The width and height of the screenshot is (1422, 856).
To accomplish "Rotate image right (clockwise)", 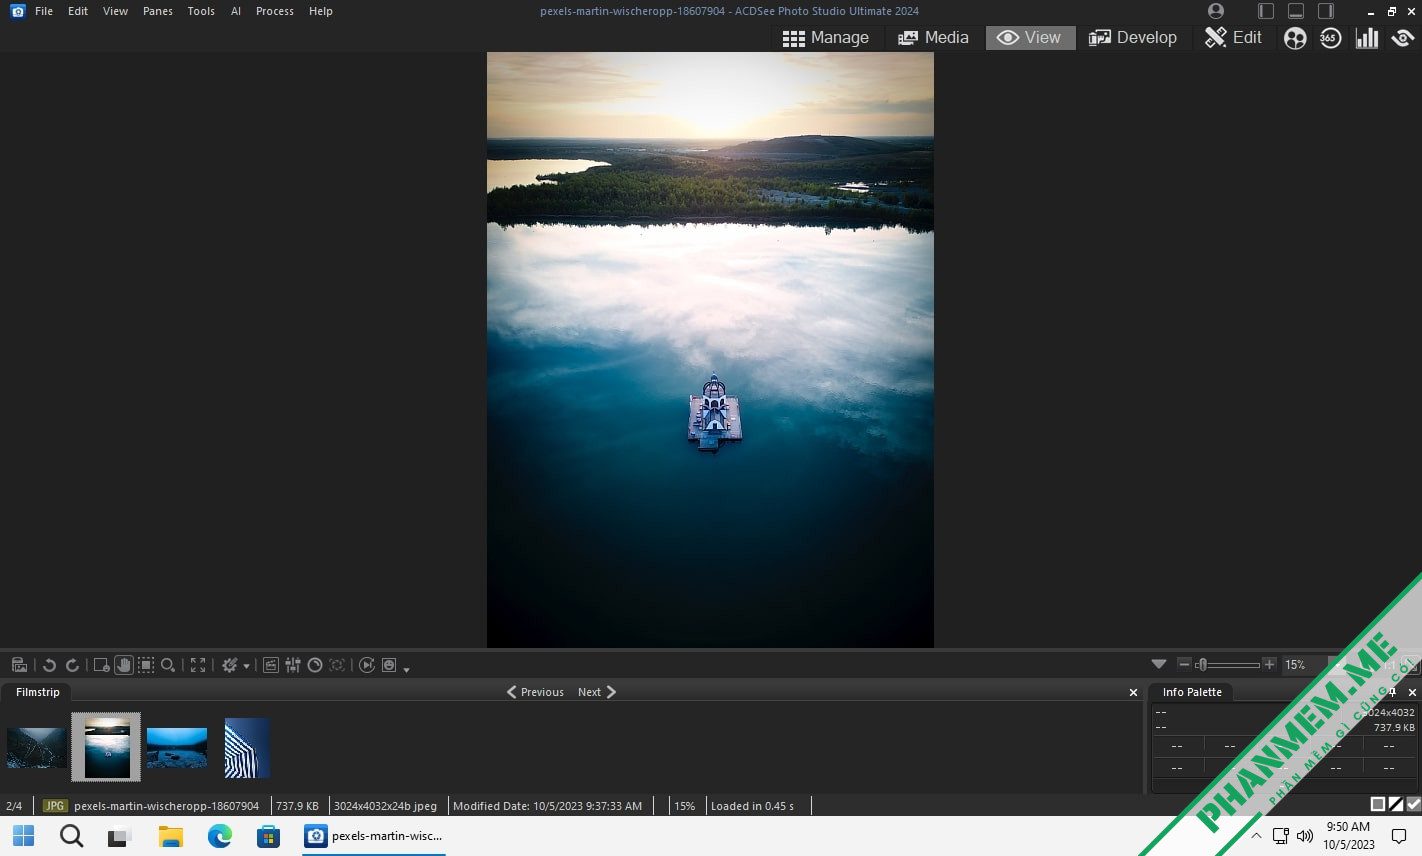I will click(72, 665).
